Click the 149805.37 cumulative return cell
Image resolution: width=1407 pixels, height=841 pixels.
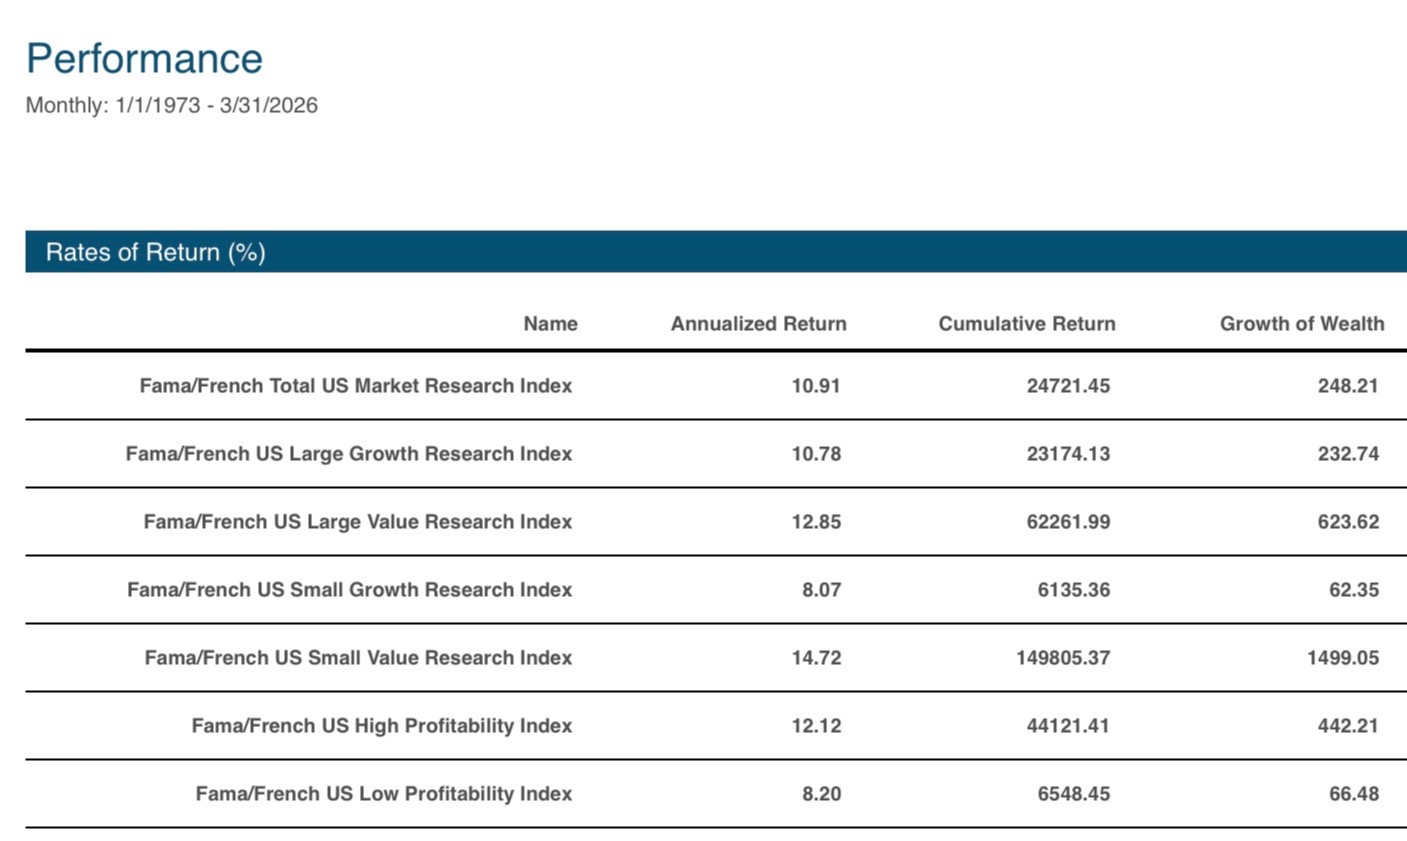point(1062,658)
